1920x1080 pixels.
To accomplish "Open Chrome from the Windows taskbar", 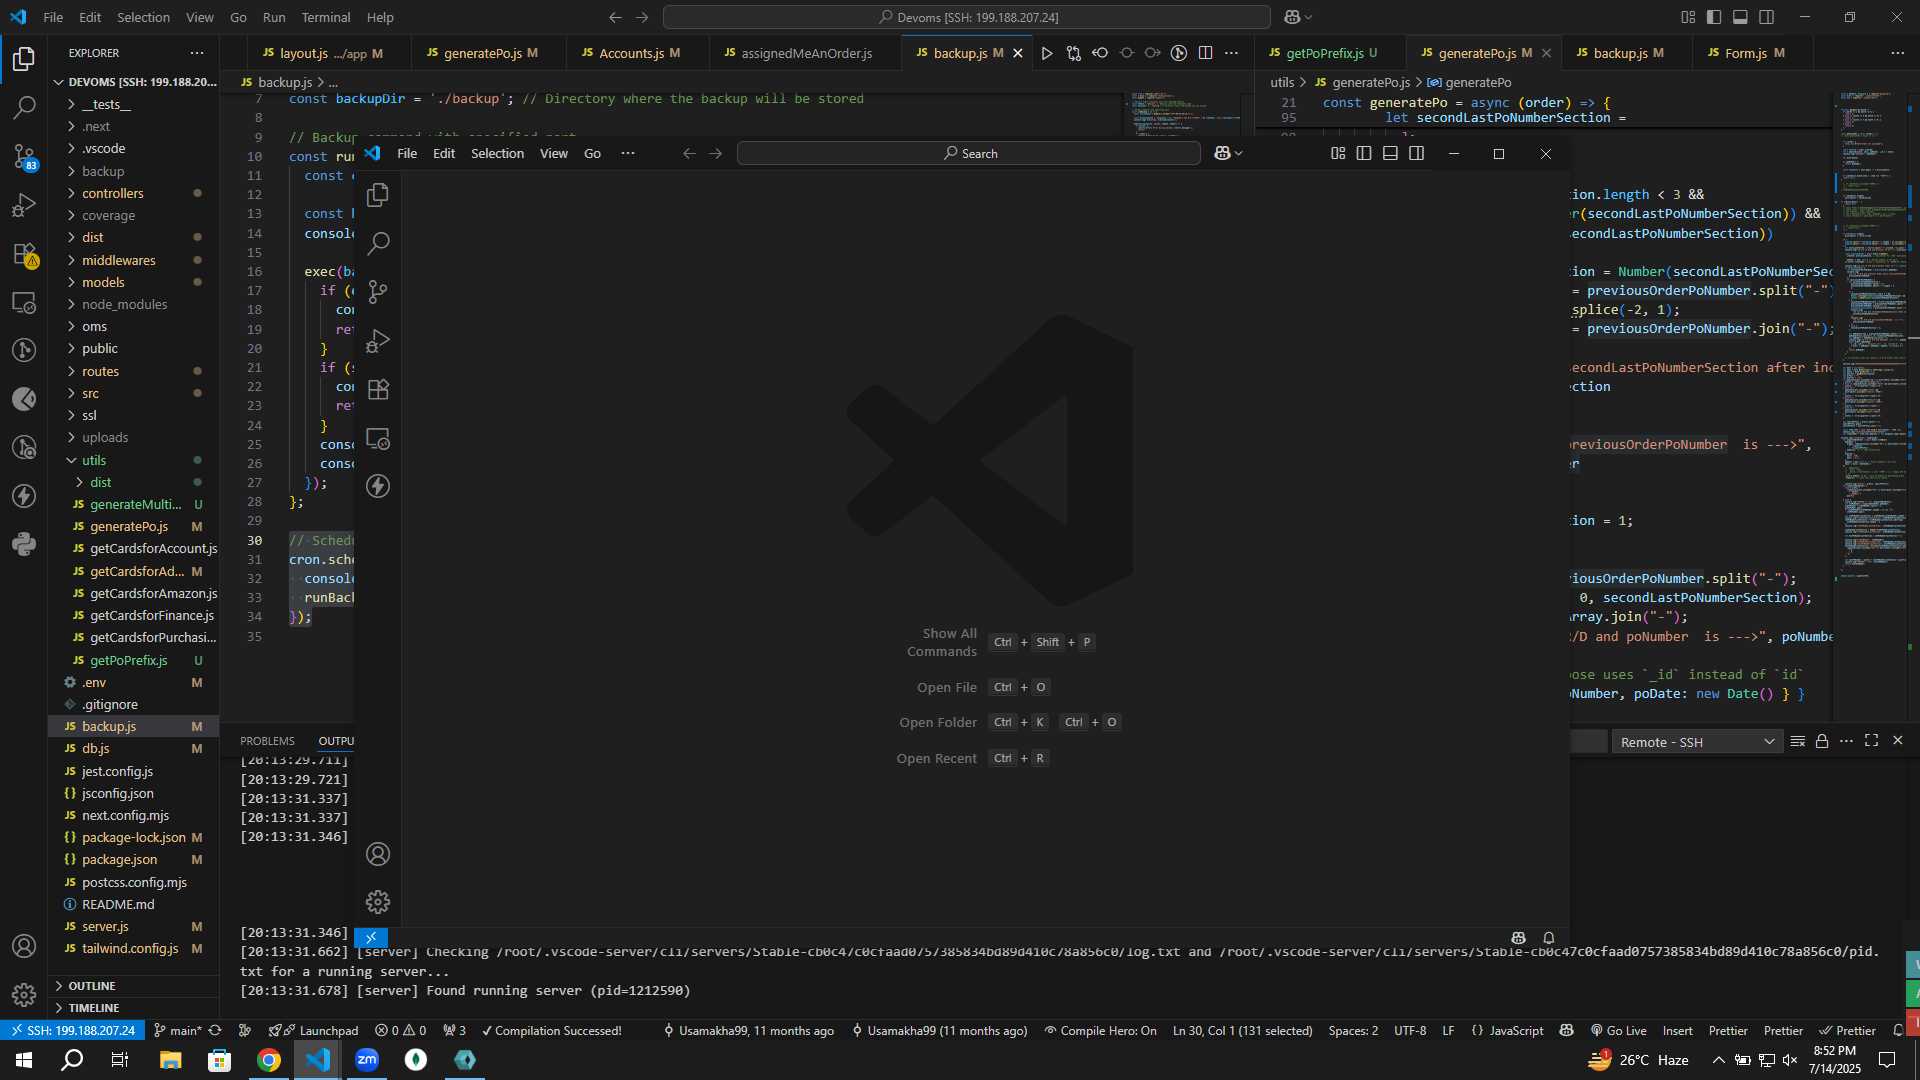I will tap(269, 1060).
